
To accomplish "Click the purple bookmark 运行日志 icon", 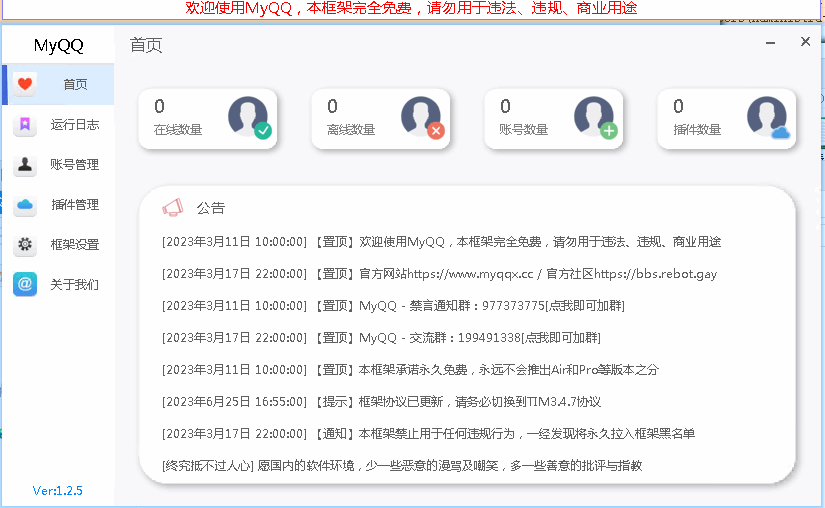I will (25, 125).
